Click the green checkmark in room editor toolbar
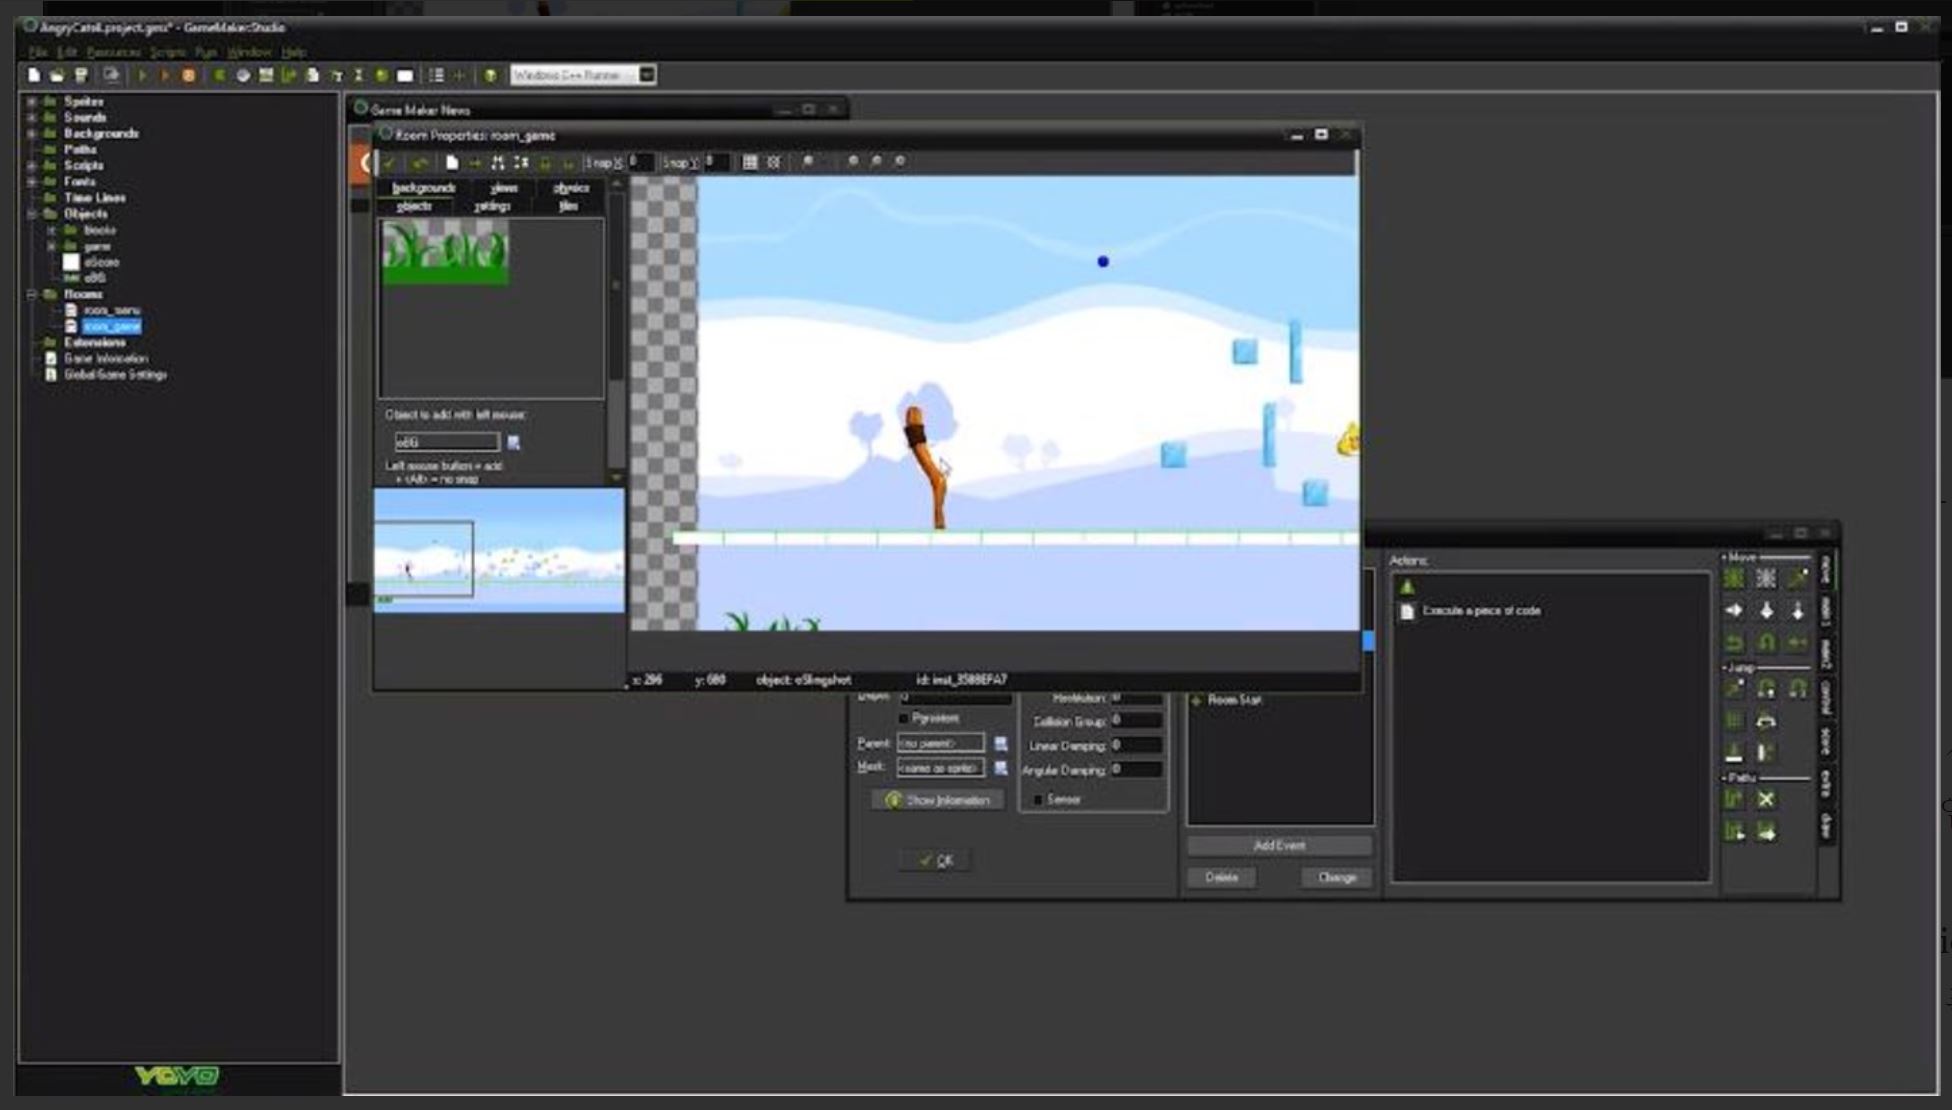This screenshot has height=1110, width=1952. tap(389, 162)
